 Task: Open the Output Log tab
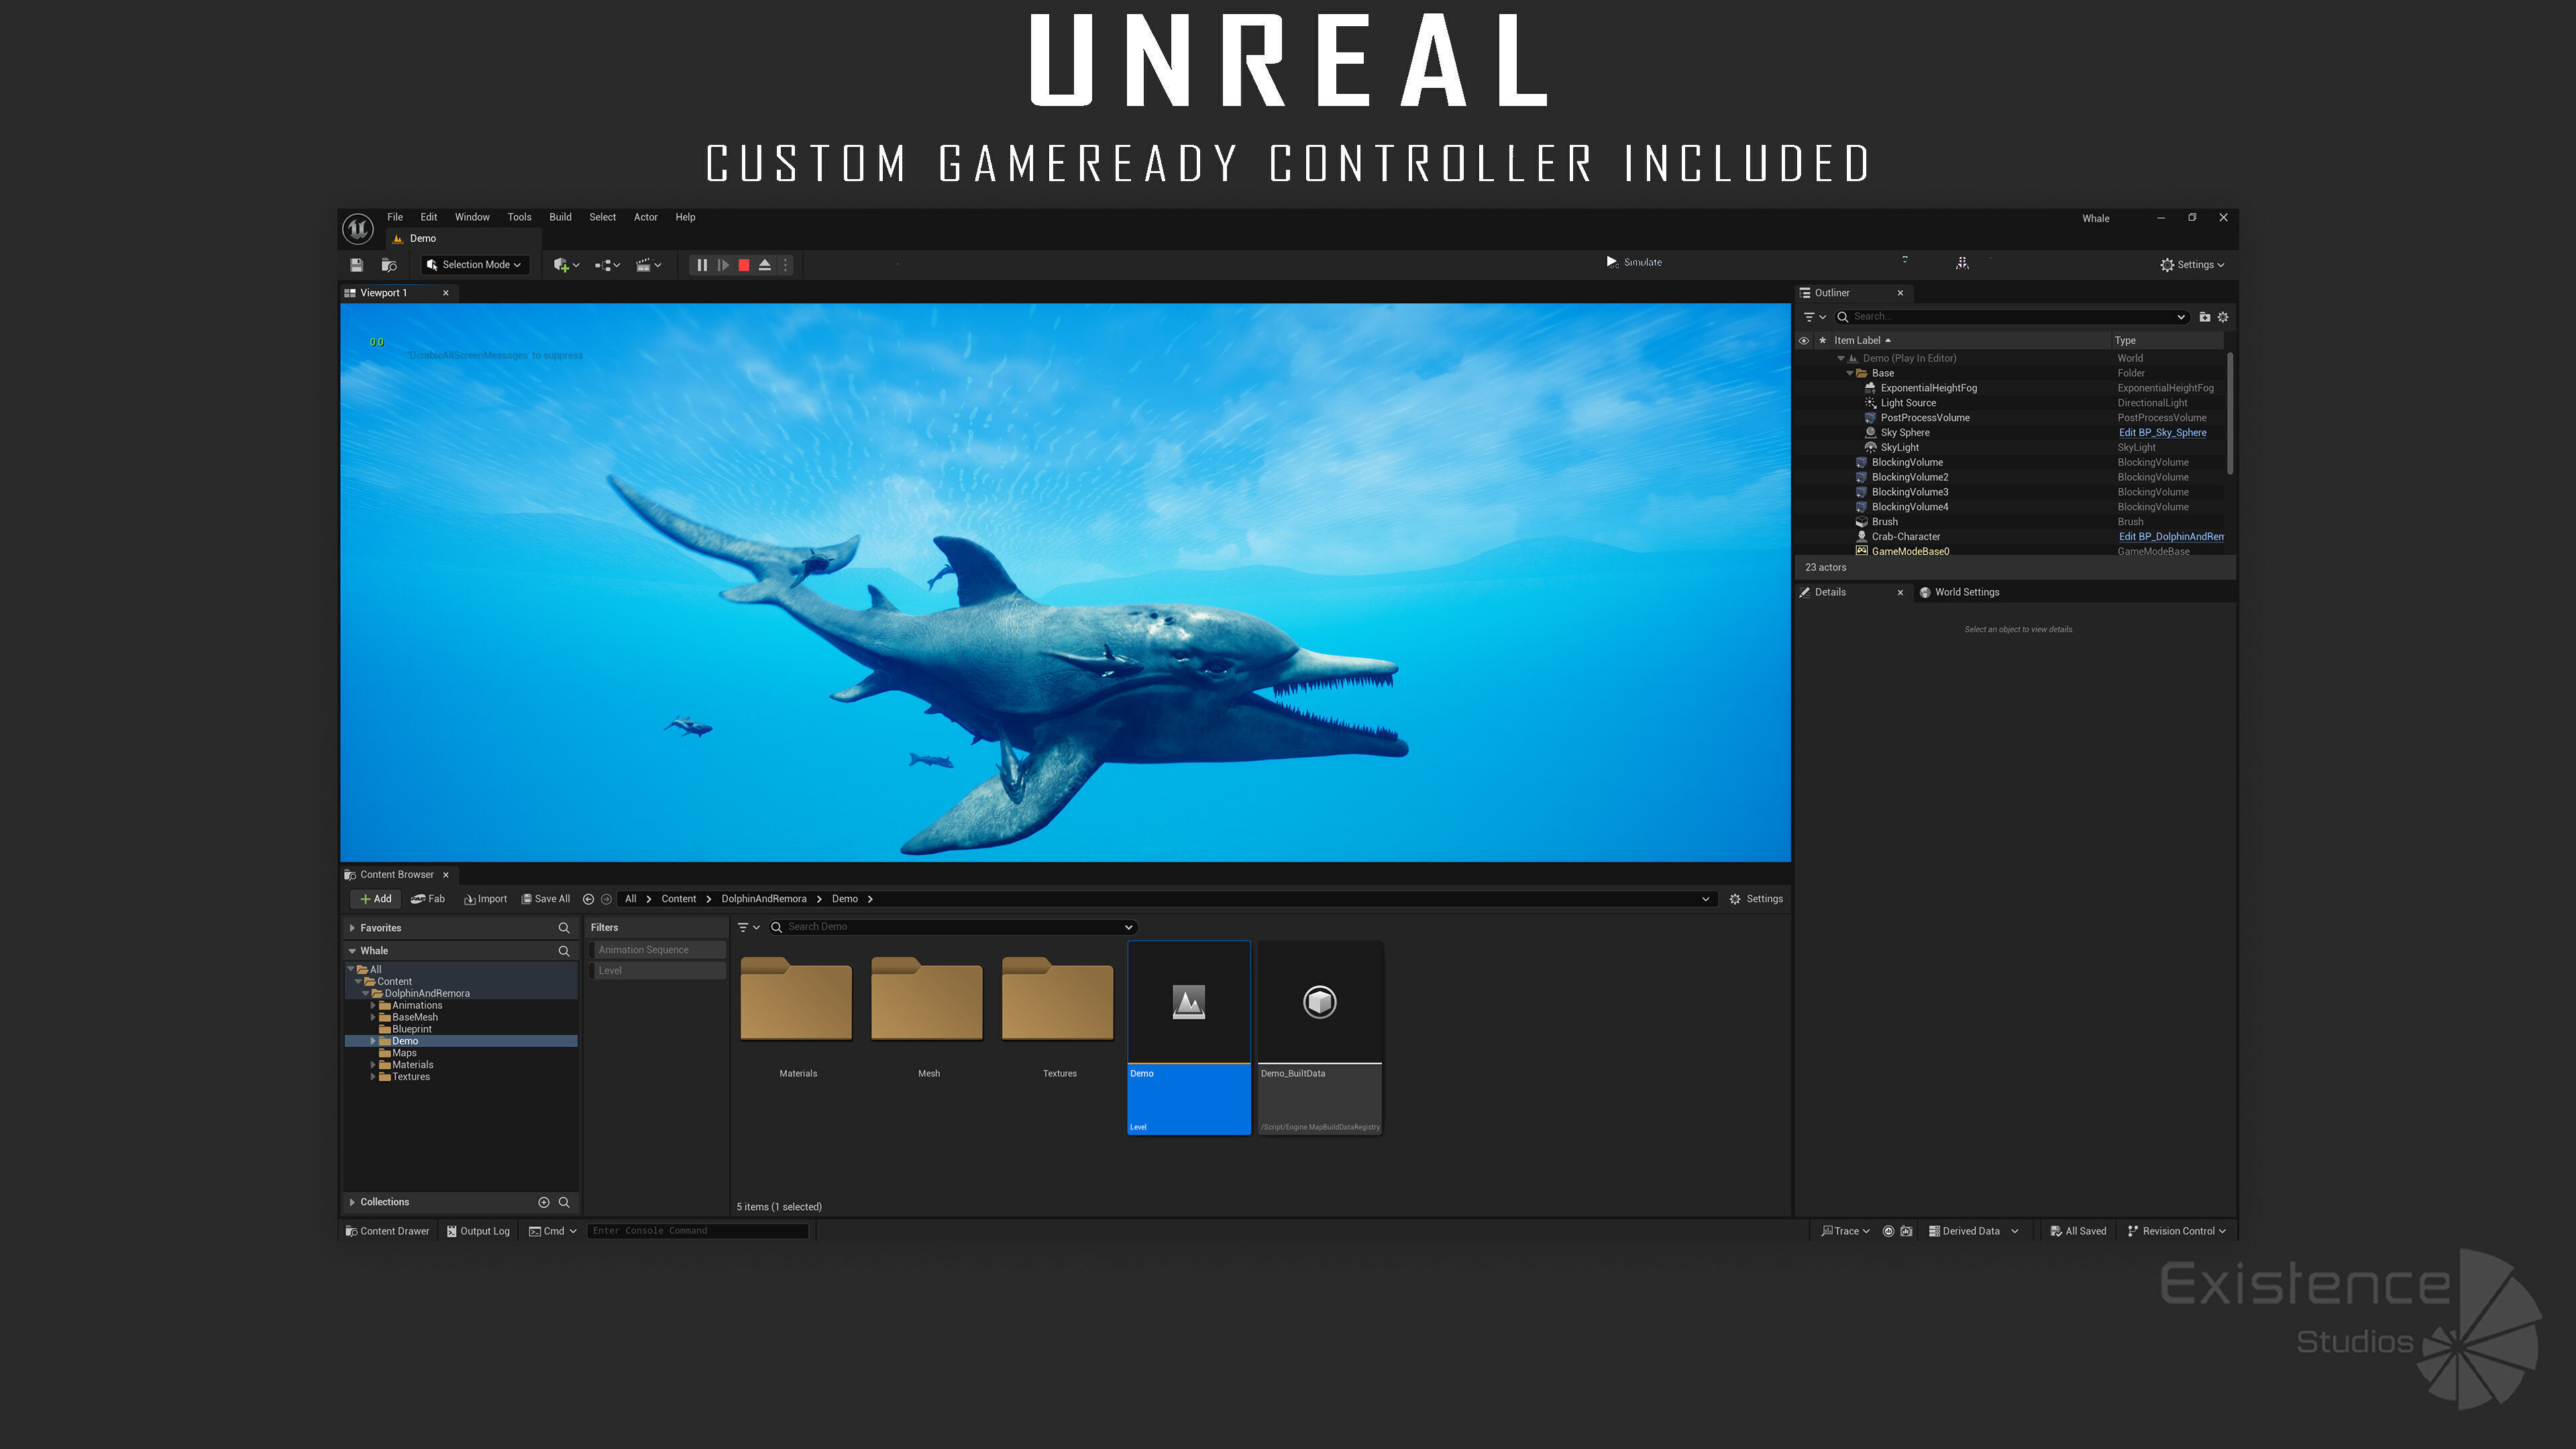point(478,1231)
